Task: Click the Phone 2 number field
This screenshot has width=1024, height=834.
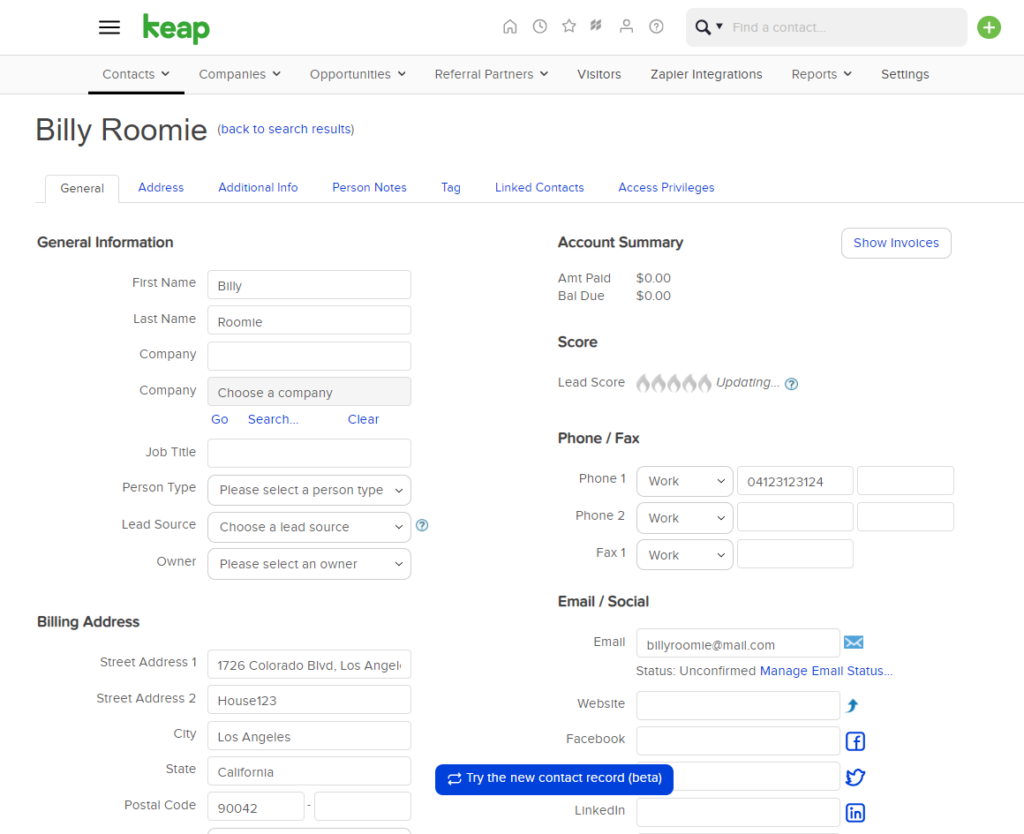Action: coord(795,518)
